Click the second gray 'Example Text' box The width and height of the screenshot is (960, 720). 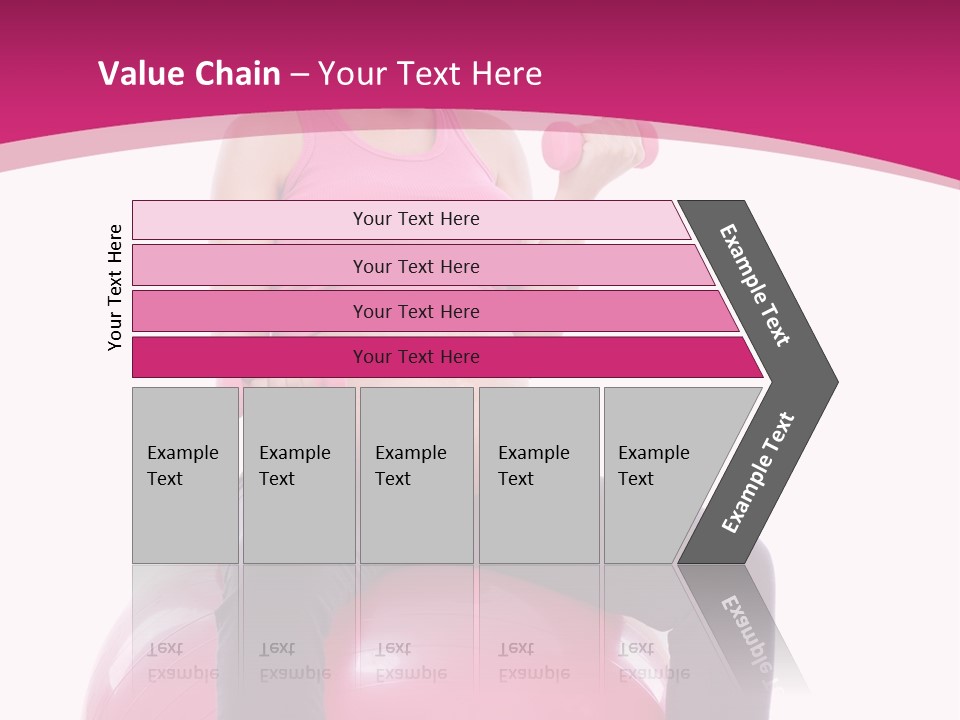[299, 475]
